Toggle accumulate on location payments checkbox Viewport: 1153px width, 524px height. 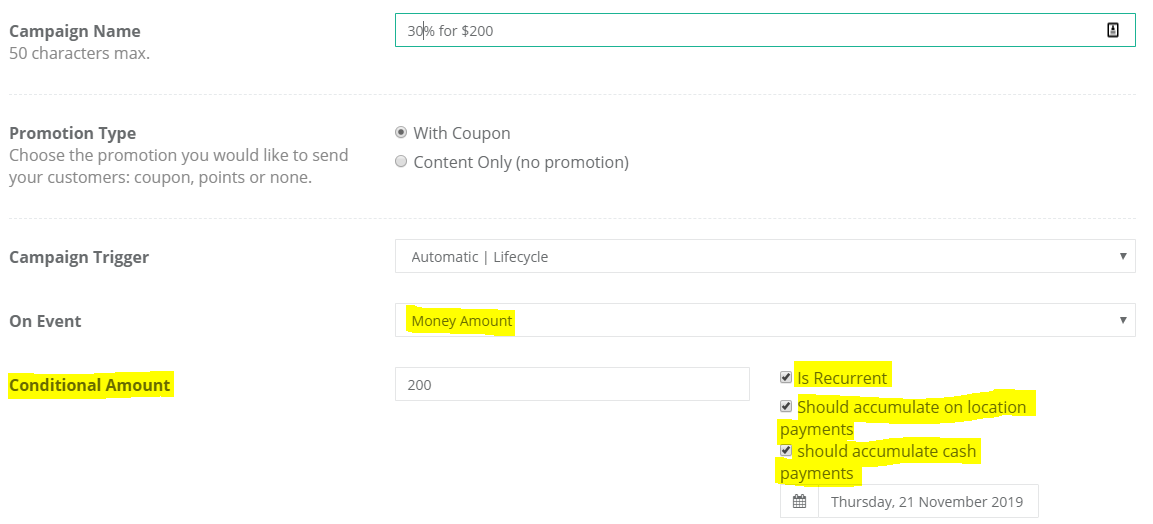[786, 406]
